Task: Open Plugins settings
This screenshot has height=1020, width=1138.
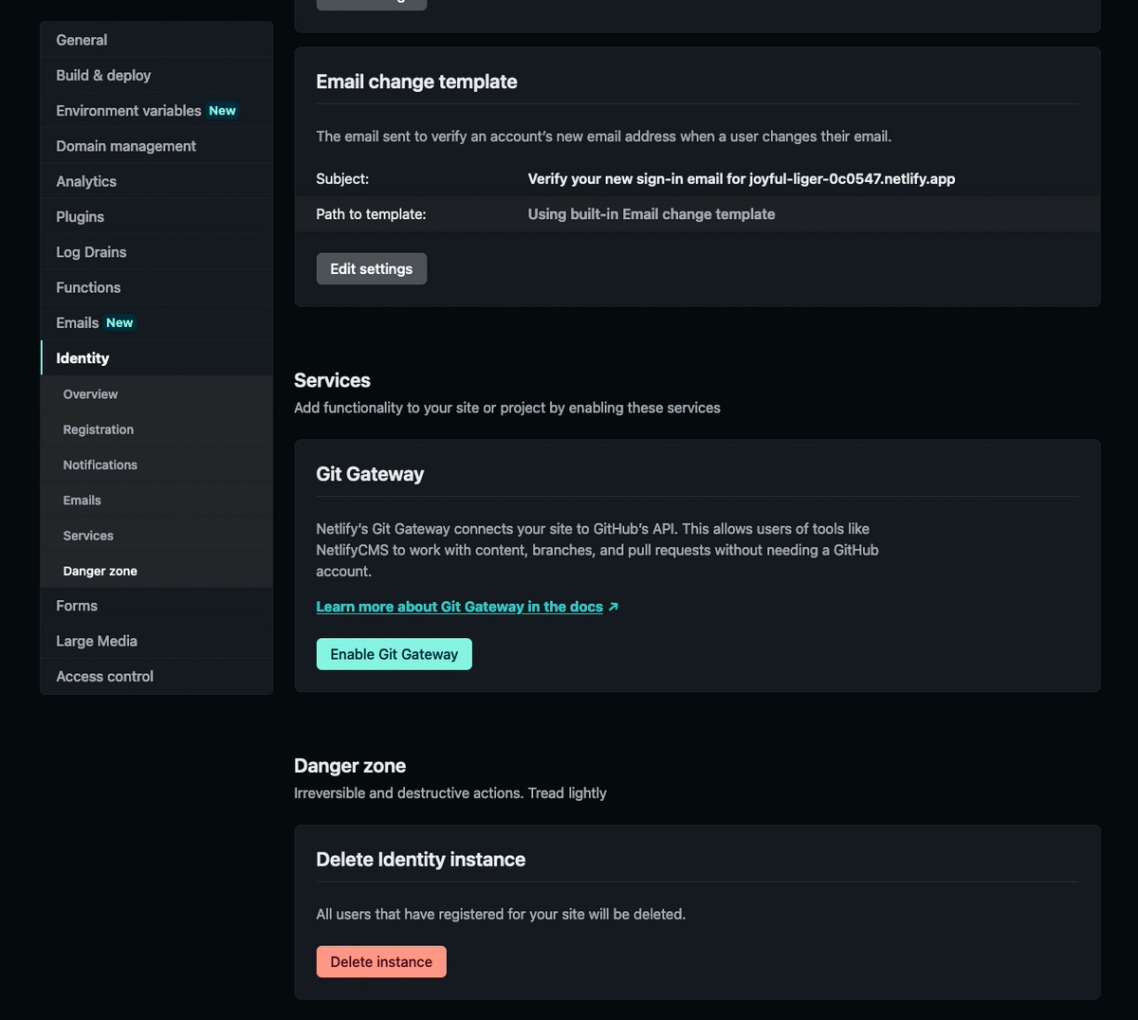Action: tap(156, 216)
